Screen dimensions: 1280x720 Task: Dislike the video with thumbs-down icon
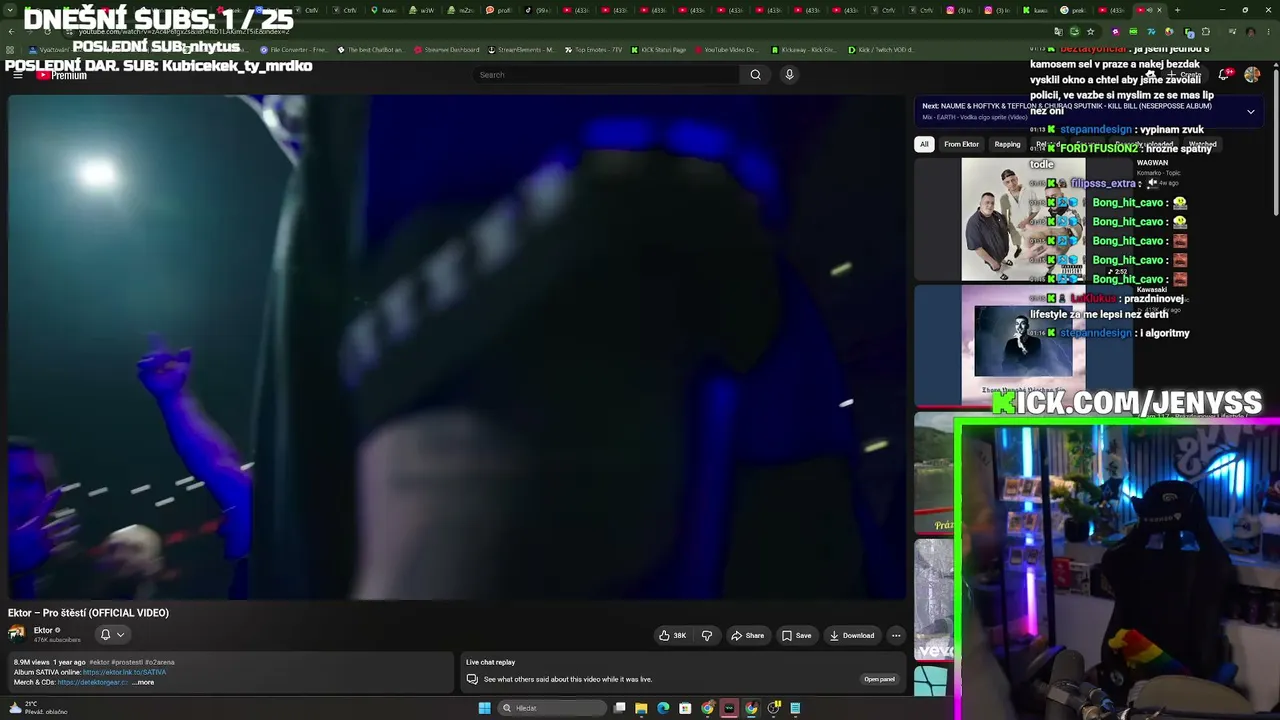point(707,635)
